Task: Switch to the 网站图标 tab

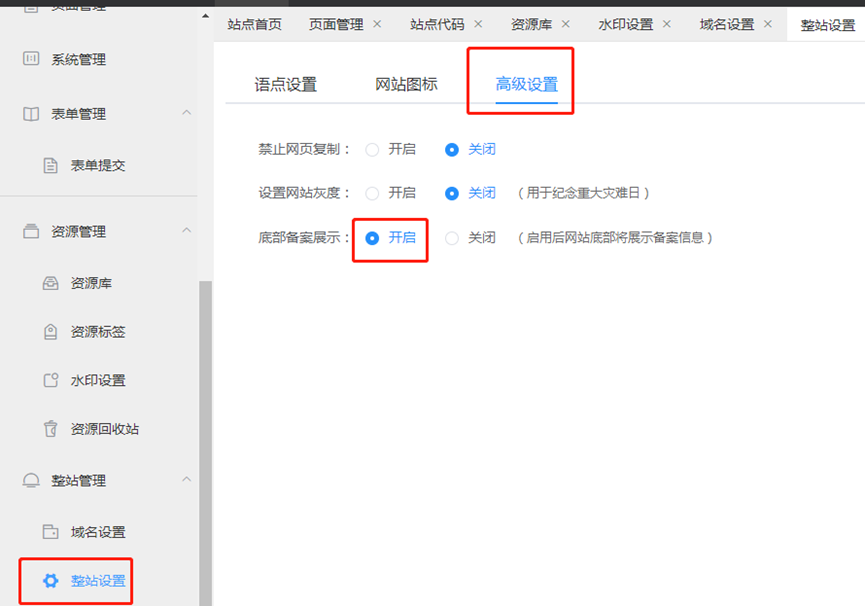Action: (x=406, y=85)
